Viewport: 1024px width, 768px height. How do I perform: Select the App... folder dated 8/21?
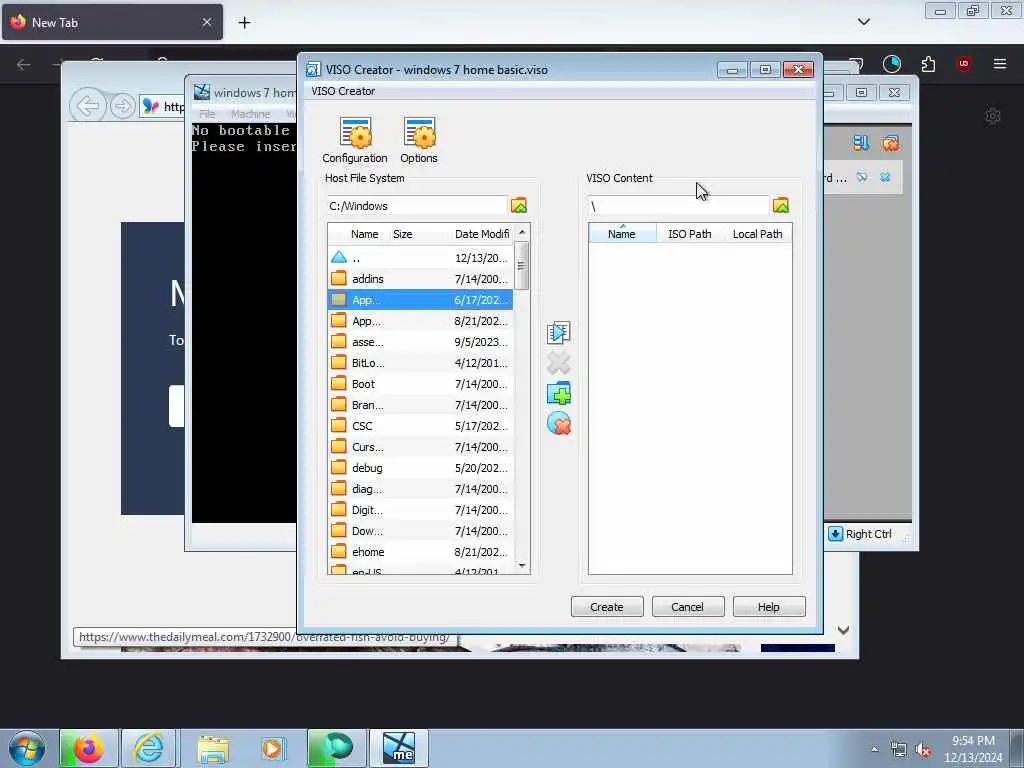coord(420,321)
